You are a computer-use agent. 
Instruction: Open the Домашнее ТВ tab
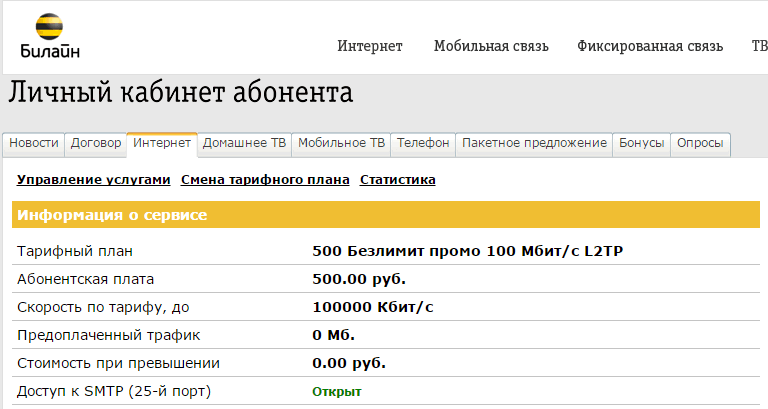244,144
